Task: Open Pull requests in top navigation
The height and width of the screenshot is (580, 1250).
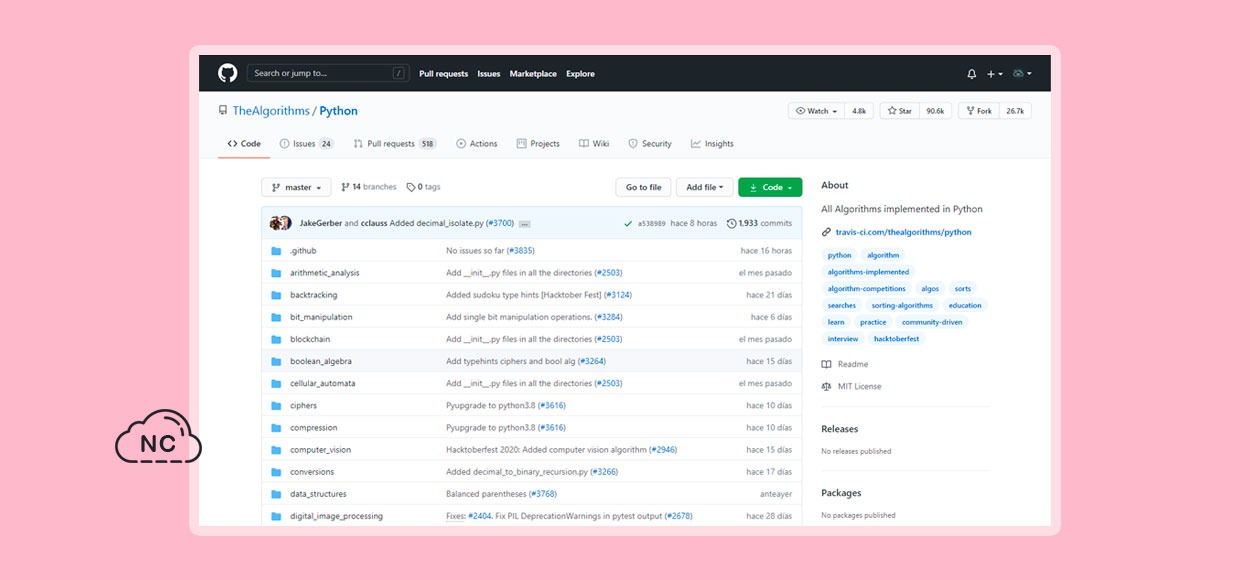Action: [444, 74]
